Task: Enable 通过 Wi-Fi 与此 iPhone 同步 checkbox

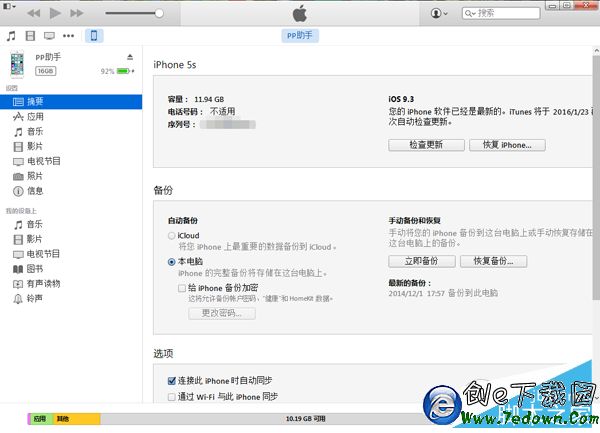Action: [x=172, y=397]
